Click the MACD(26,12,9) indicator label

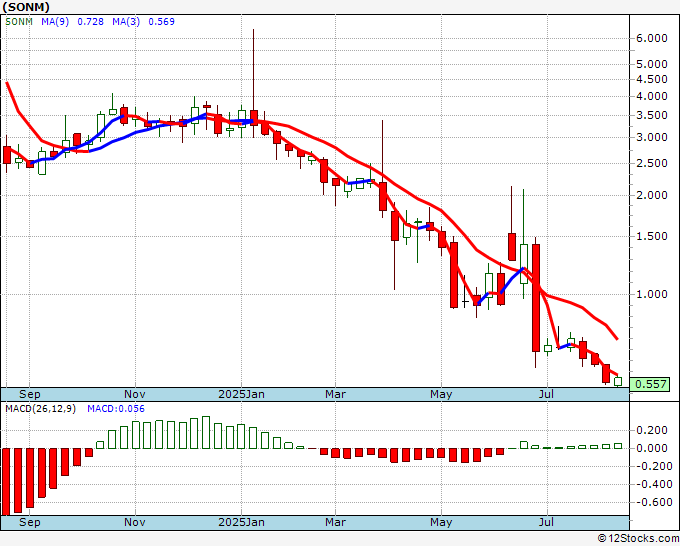click(x=40, y=409)
